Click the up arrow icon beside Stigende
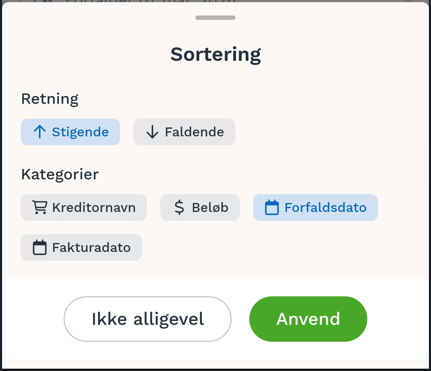The width and height of the screenshot is (431, 371). point(40,132)
